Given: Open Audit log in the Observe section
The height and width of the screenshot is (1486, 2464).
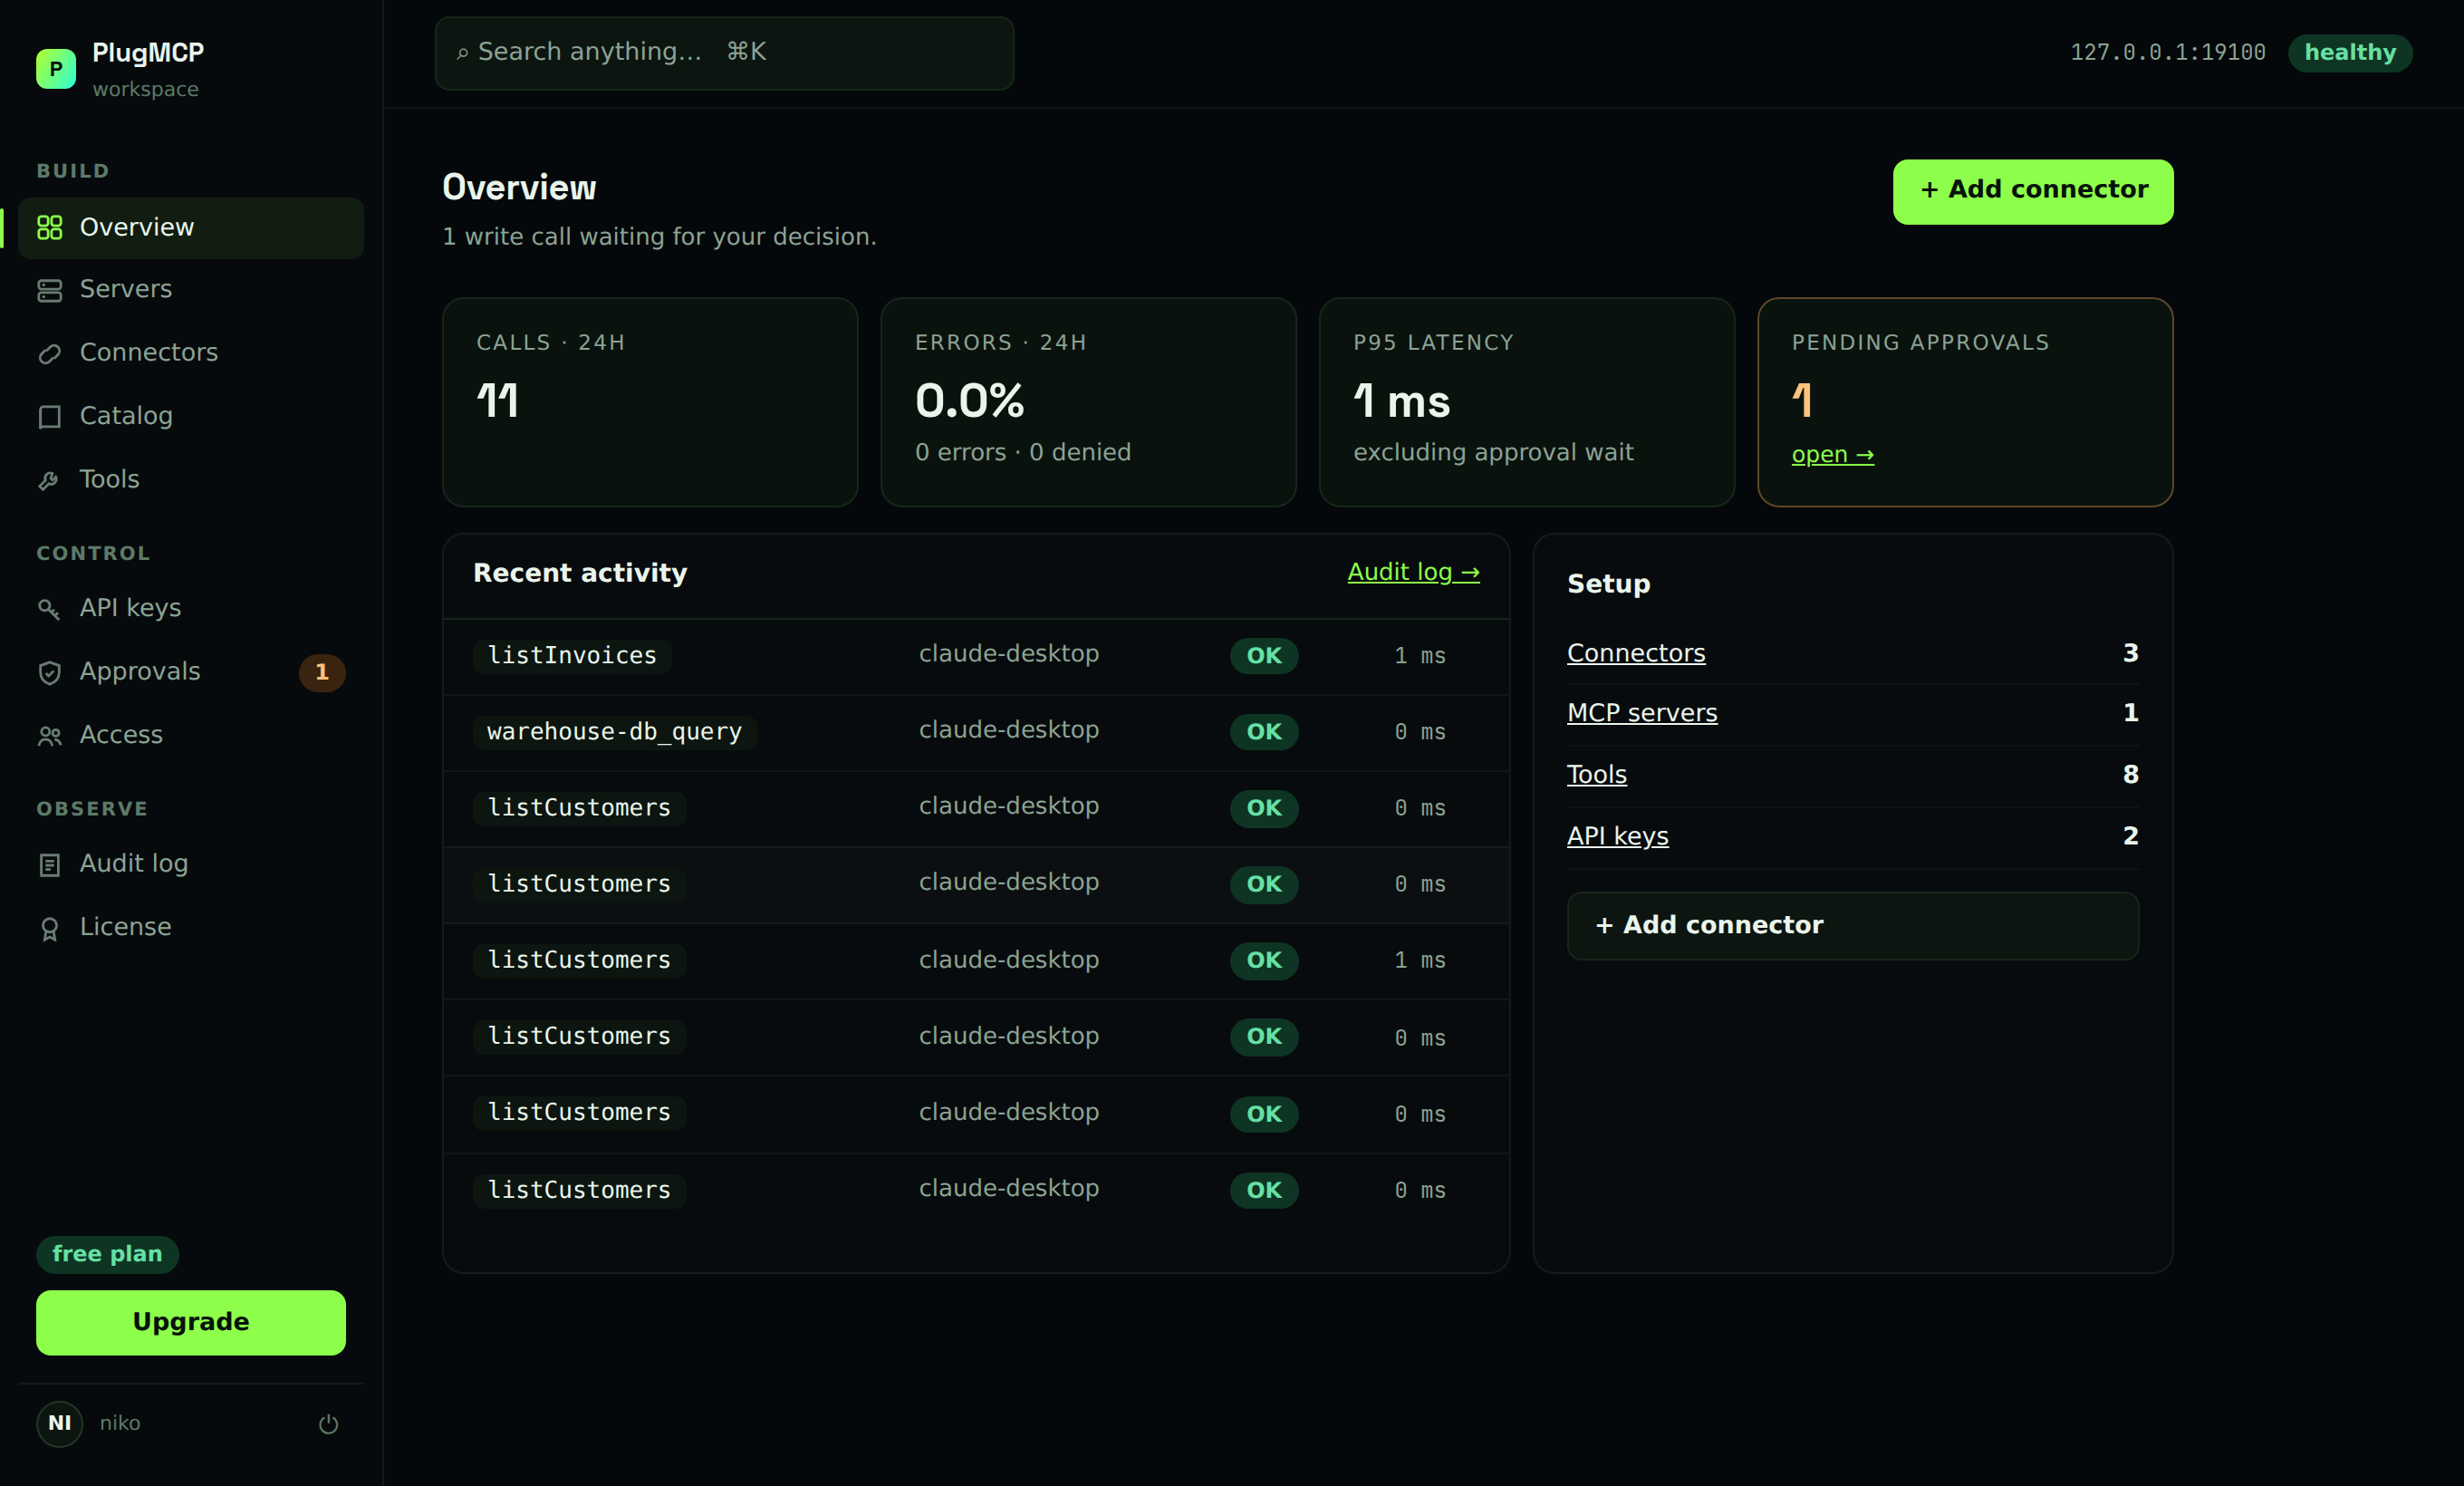Looking at the screenshot, I should (190, 864).
